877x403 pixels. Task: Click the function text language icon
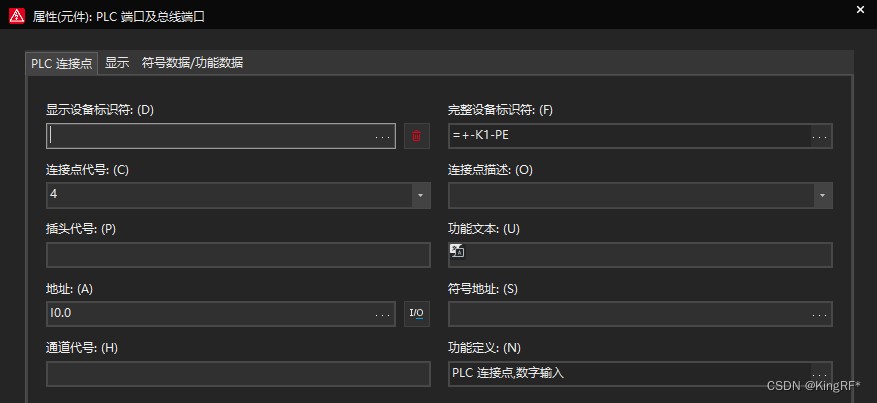[x=456, y=251]
